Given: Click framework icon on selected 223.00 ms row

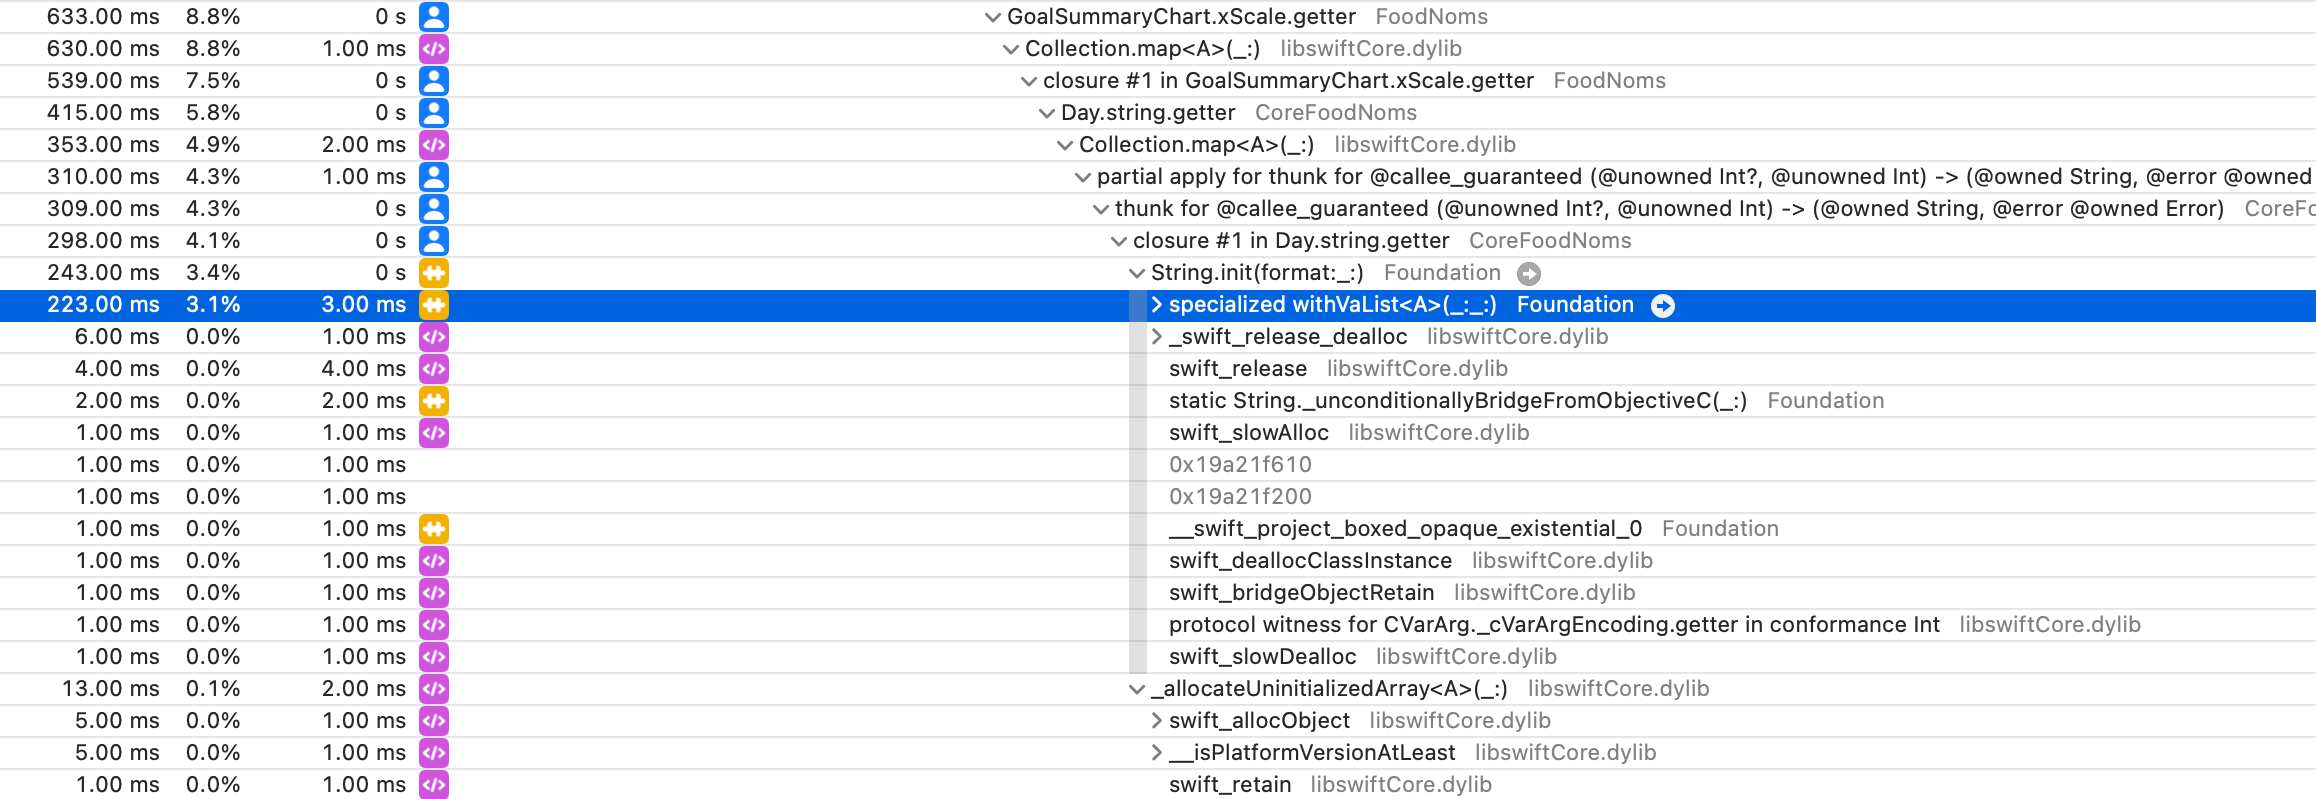Looking at the screenshot, I should pyautogui.click(x=434, y=305).
